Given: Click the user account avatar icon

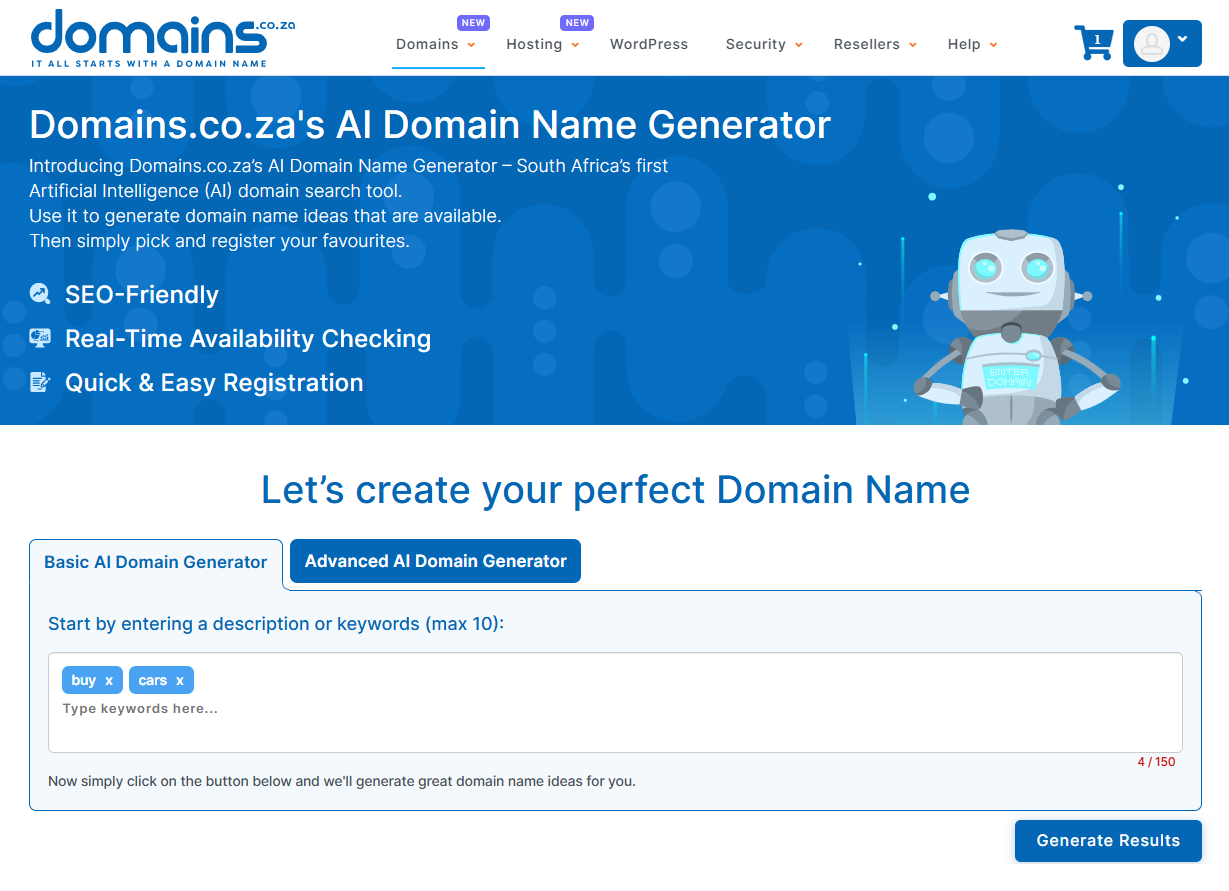Looking at the screenshot, I should pos(1152,43).
